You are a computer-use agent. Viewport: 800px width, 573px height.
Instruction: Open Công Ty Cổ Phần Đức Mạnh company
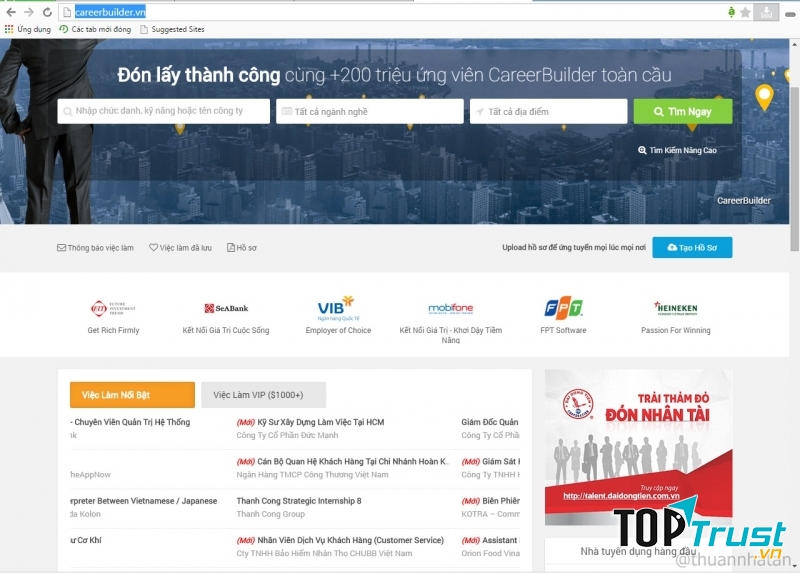pyautogui.click(x=287, y=435)
